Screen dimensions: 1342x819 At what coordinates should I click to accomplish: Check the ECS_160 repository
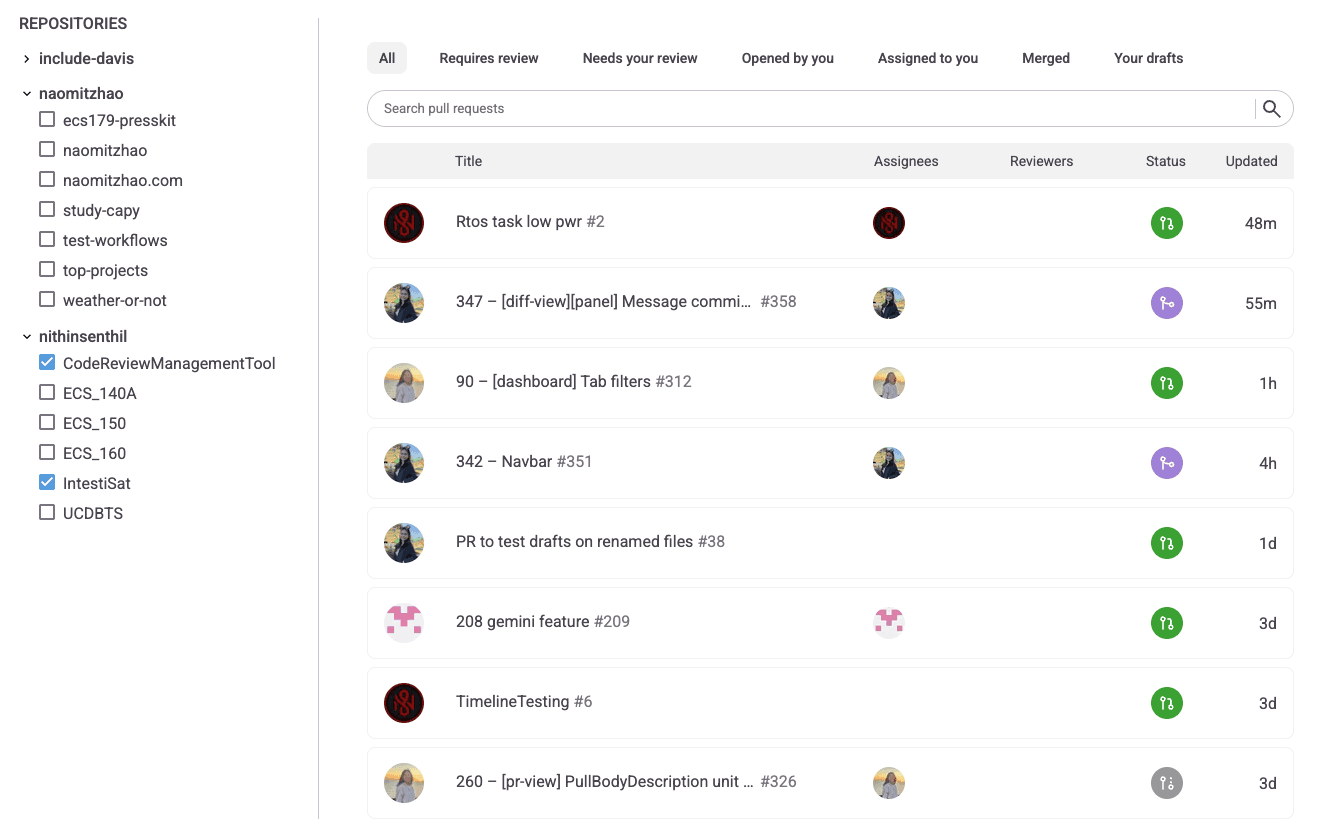tap(47, 452)
